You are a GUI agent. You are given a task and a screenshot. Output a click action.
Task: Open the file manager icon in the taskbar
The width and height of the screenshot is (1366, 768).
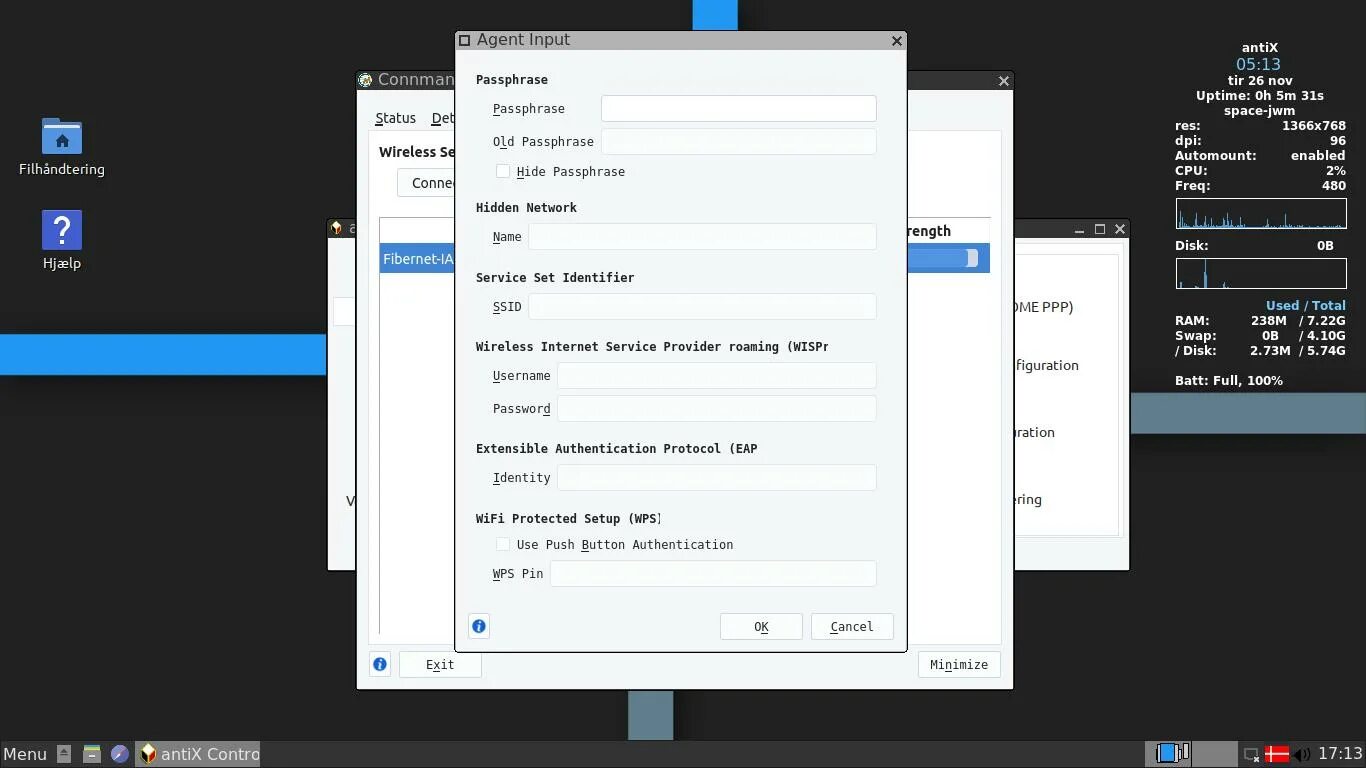pos(91,754)
